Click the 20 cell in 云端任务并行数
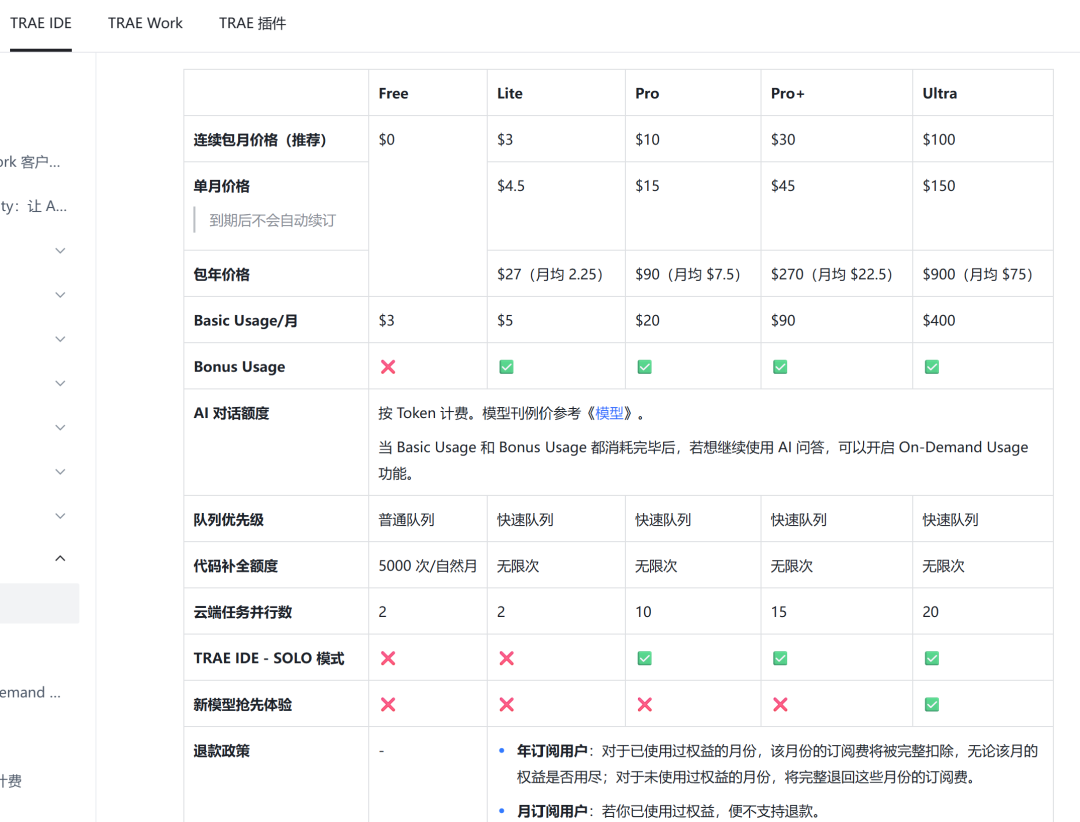 tap(931, 612)
